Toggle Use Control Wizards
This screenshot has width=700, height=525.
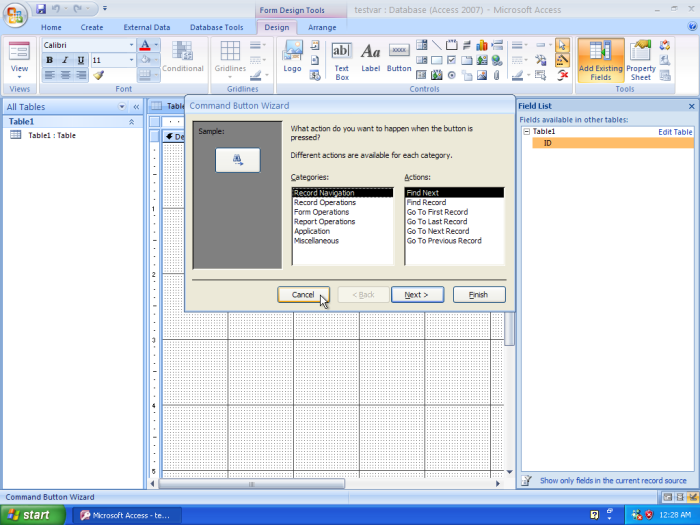[562, 60]
